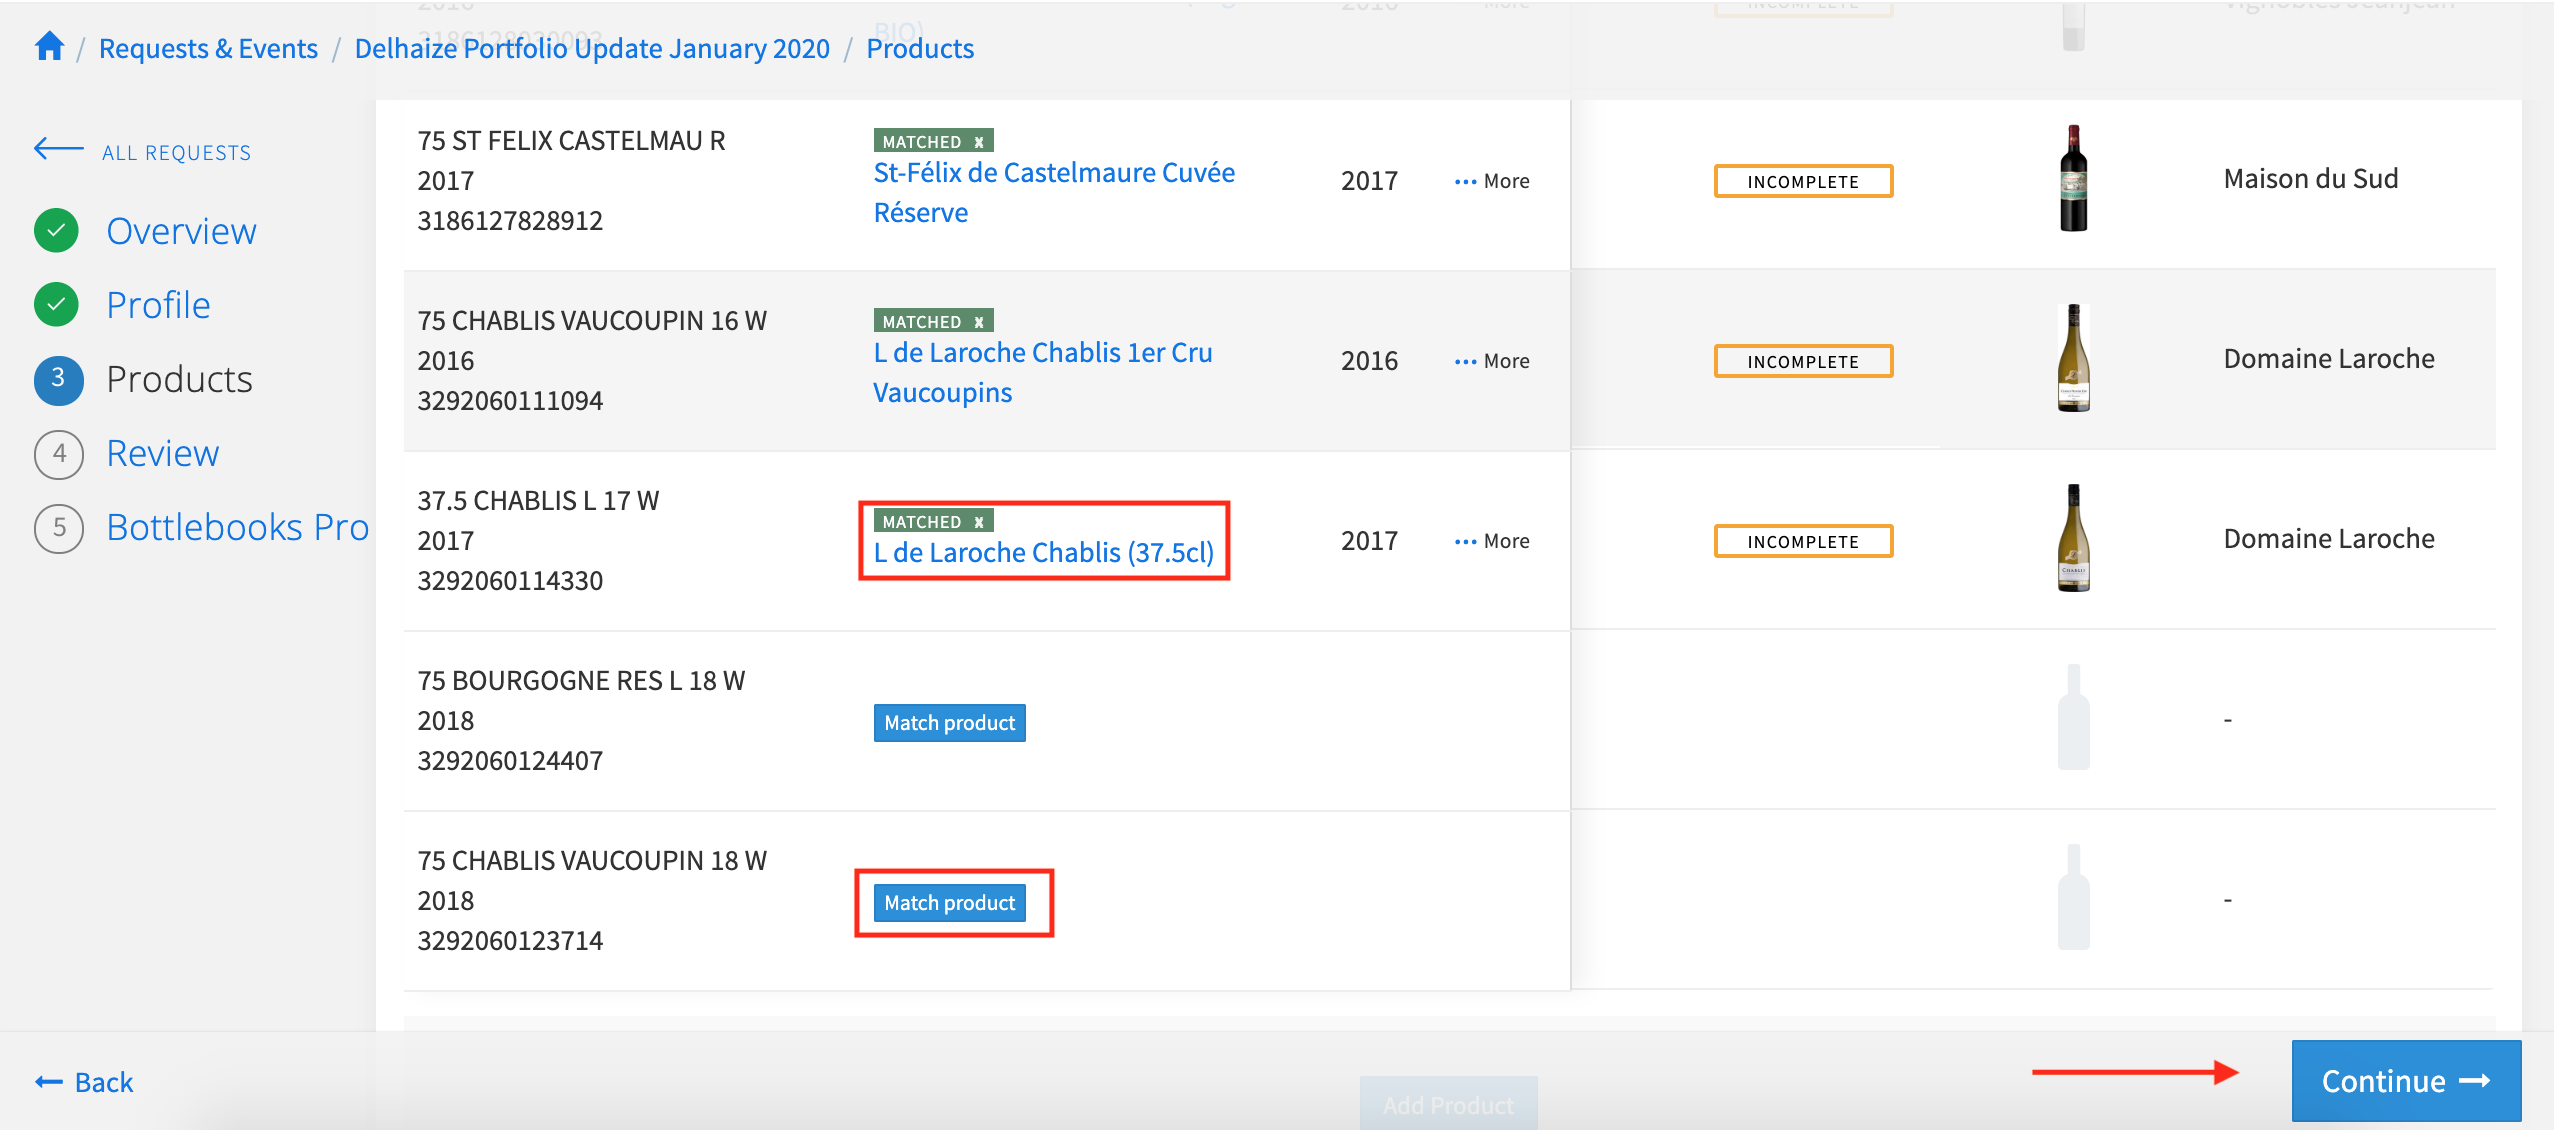Unmatch L de Laroche Chablis (37.5cl) via x
The image size is (2554, 1130).
[979, 522]
